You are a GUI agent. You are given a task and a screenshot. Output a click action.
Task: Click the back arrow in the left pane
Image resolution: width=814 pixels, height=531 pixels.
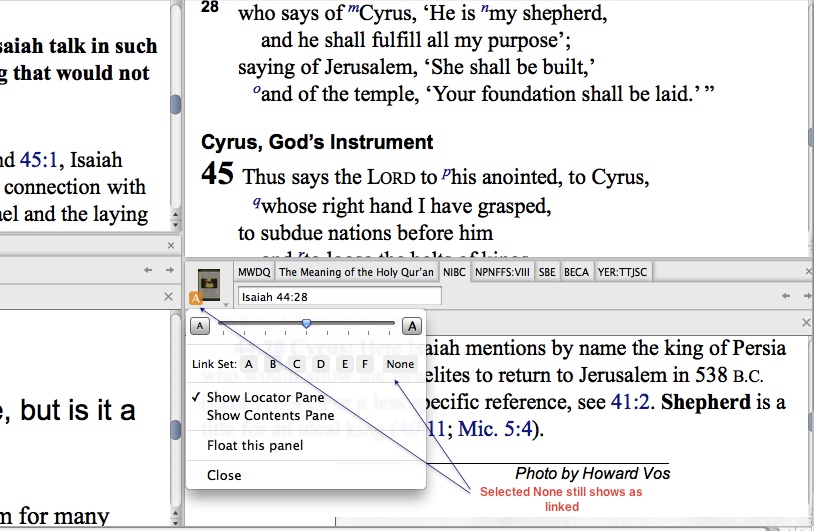click(148, 270)
